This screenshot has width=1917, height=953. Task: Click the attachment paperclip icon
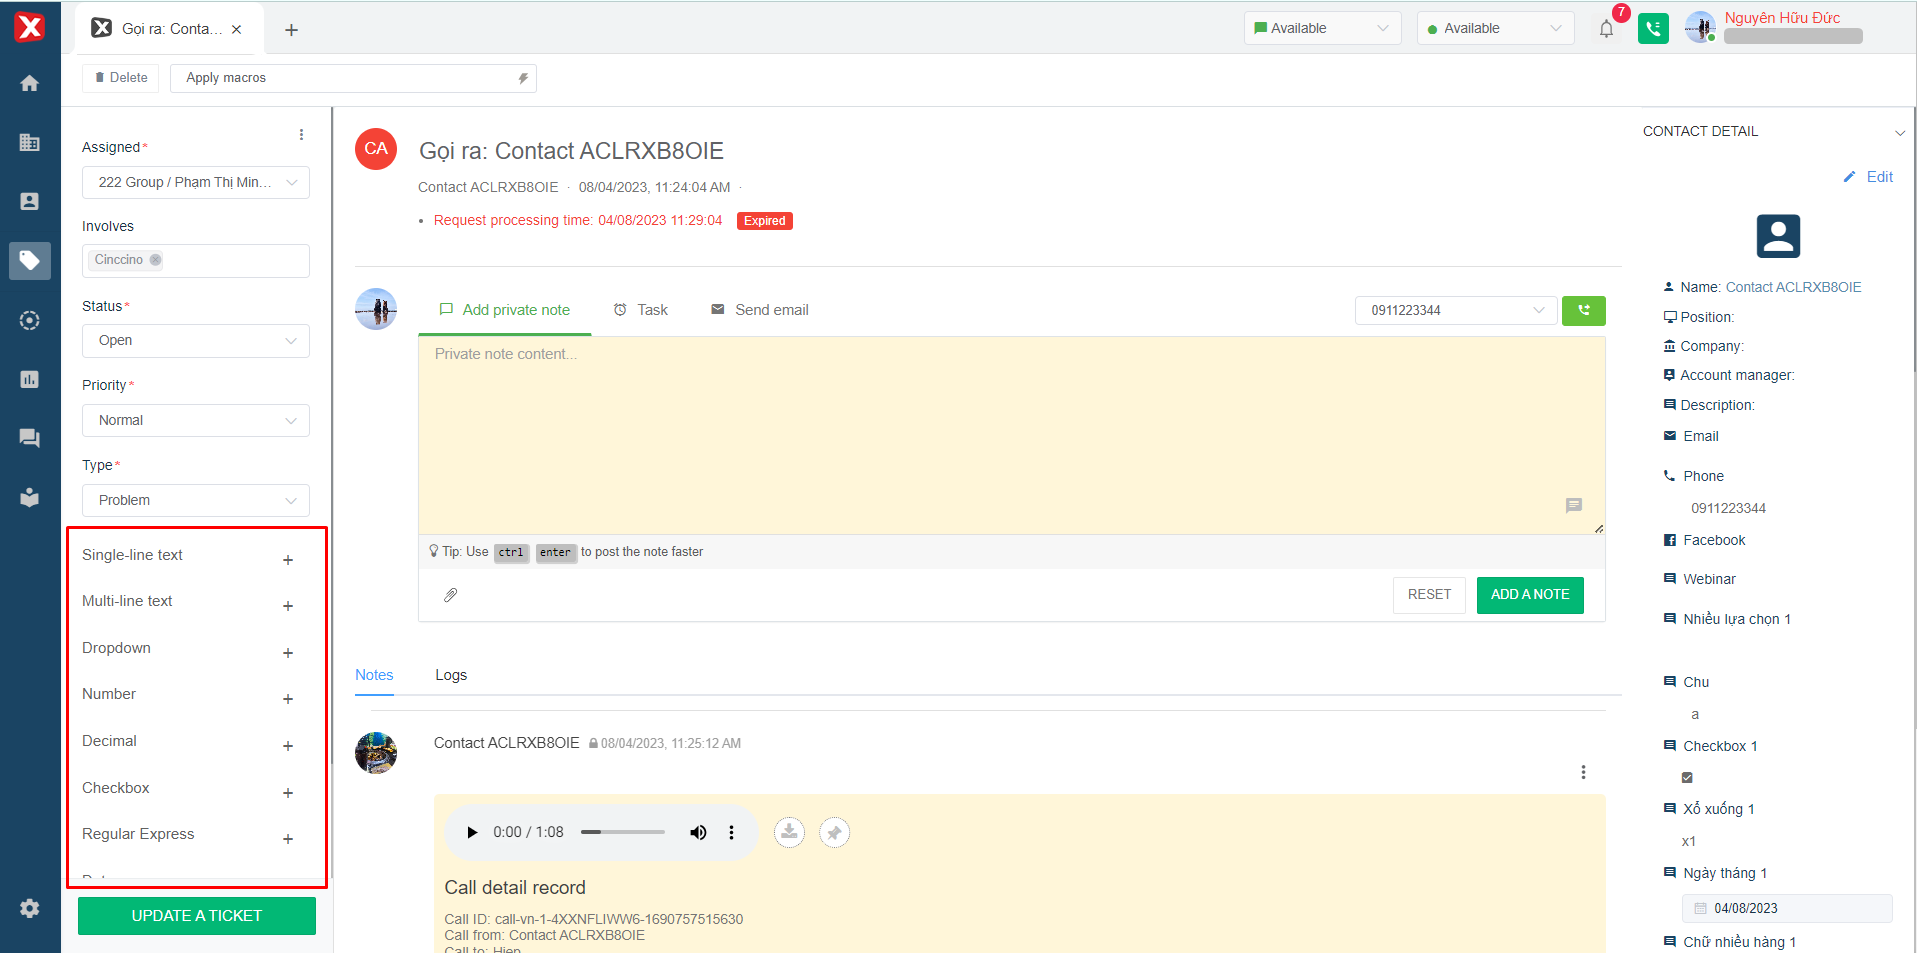[x=451, y=595]
